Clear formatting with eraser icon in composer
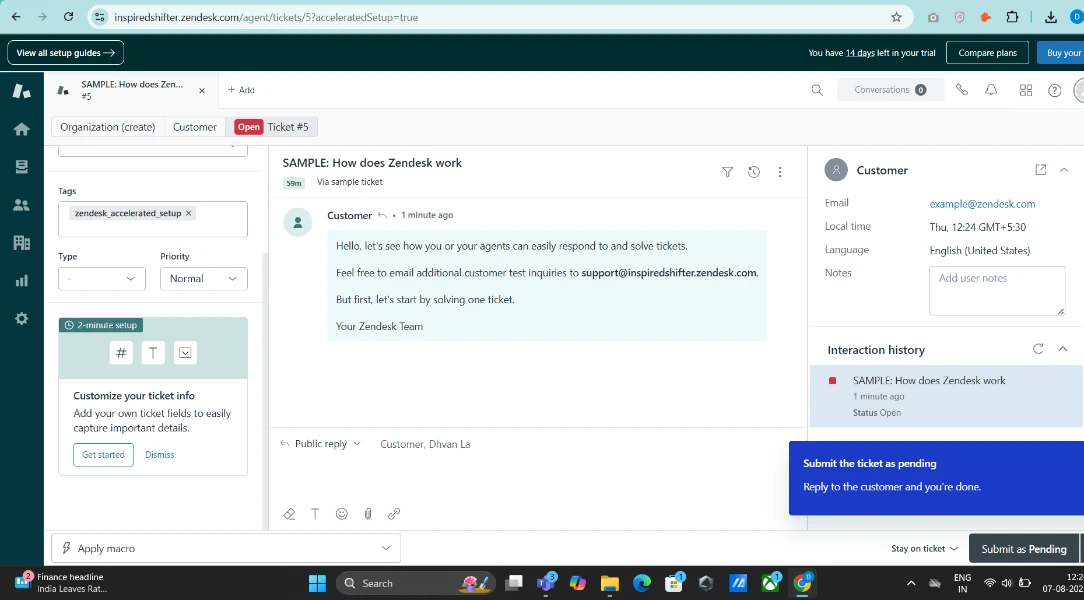This screenshot has width=1084, height=600. point(290,514)
